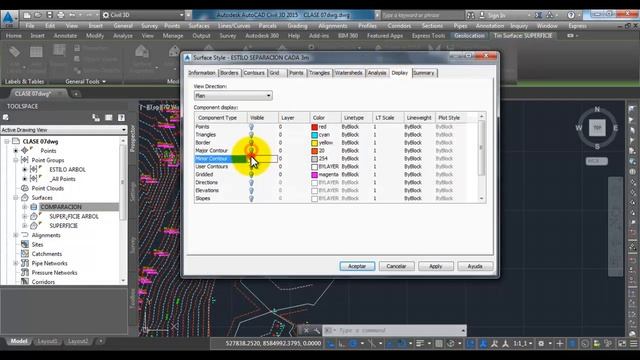The width and height of the screenshot is (640, 360).
Task: Click the first icon under the Toolspace title
Action: [x=6, y=118]
